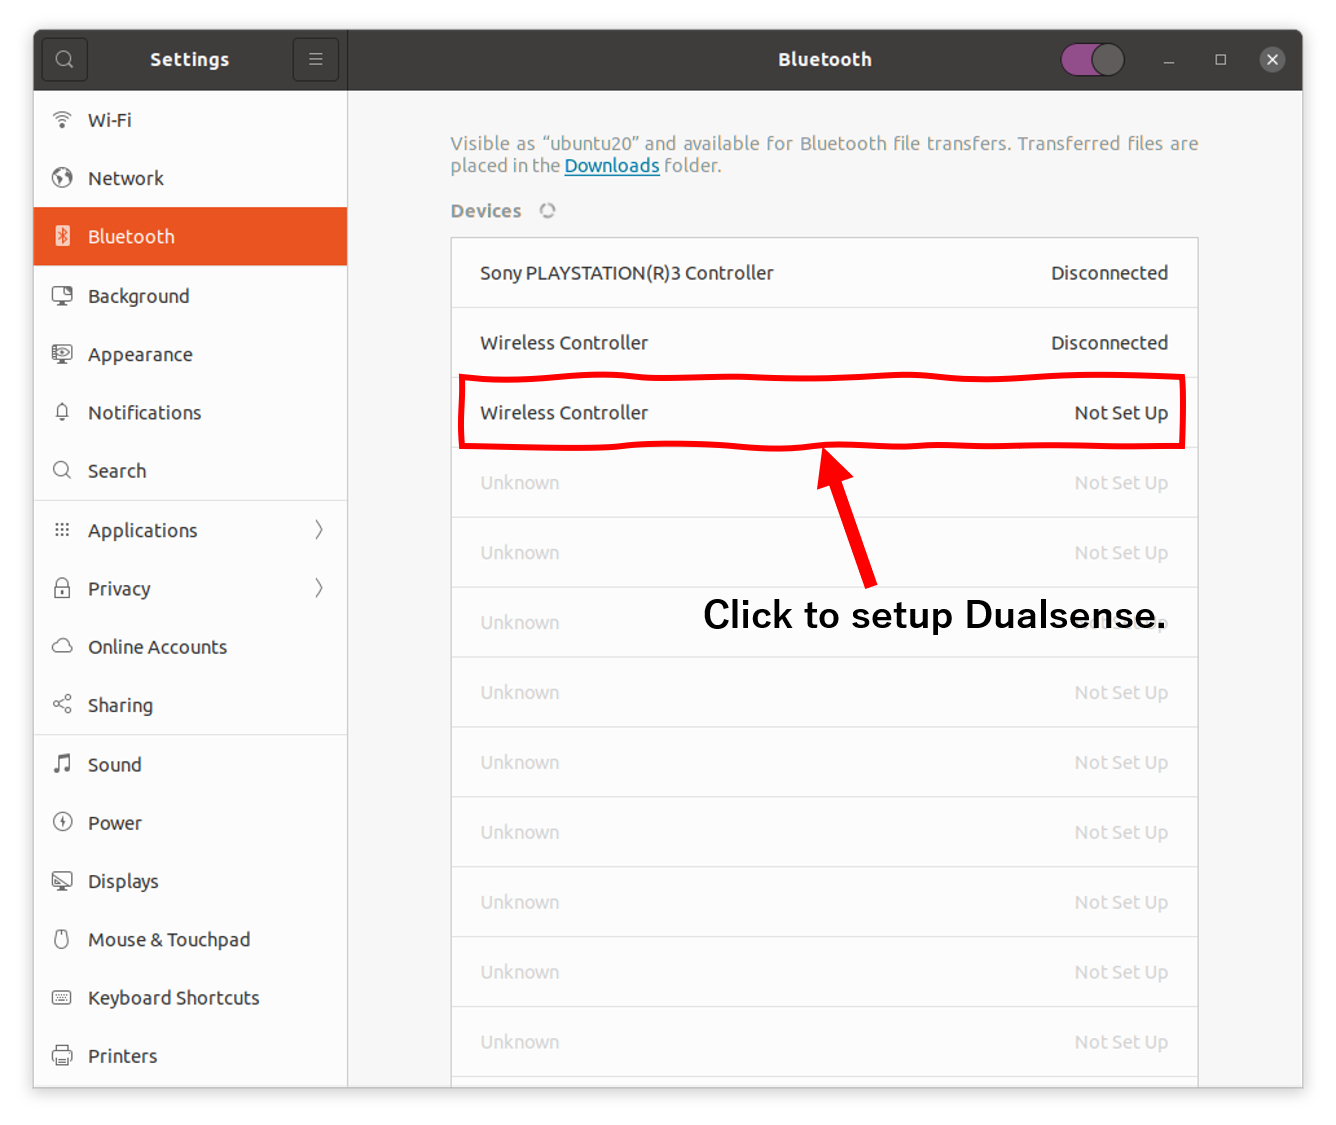Click the Not Set Up status of Wireless Controller

tap(1121, 413)
